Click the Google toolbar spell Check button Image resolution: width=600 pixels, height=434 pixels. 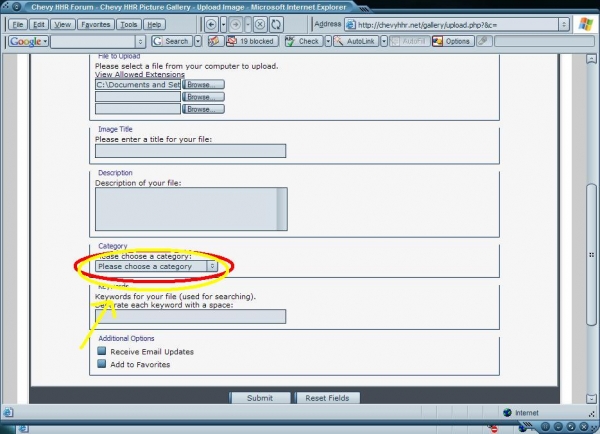pos(304,42)
